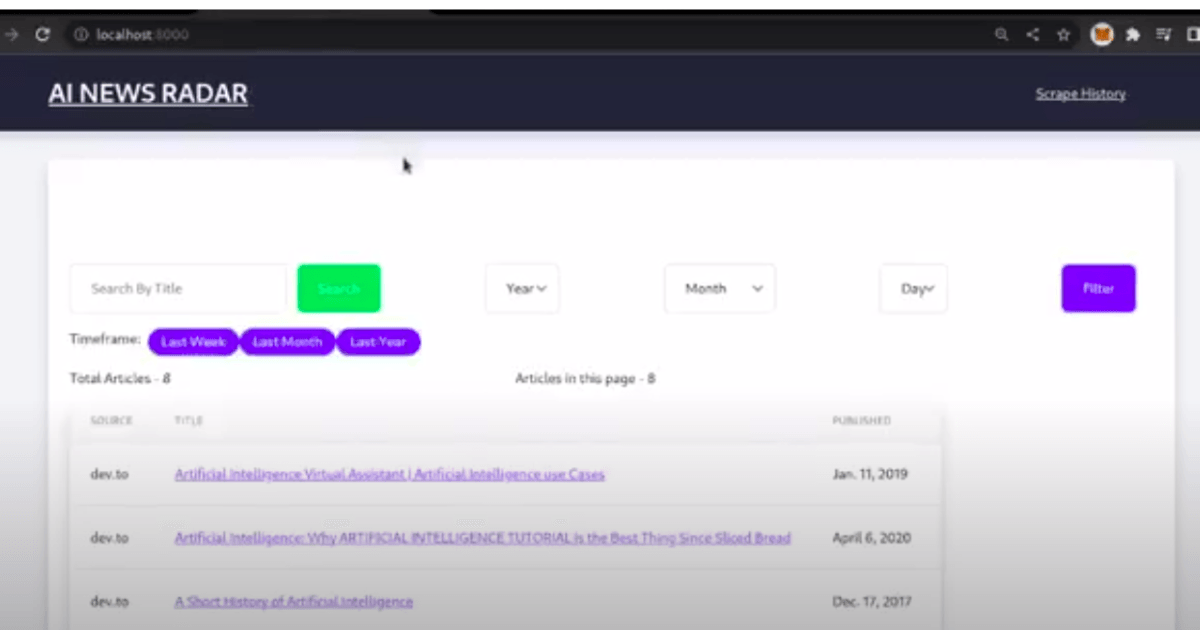Select the Last Week timeframe pill

pos(192,341)
